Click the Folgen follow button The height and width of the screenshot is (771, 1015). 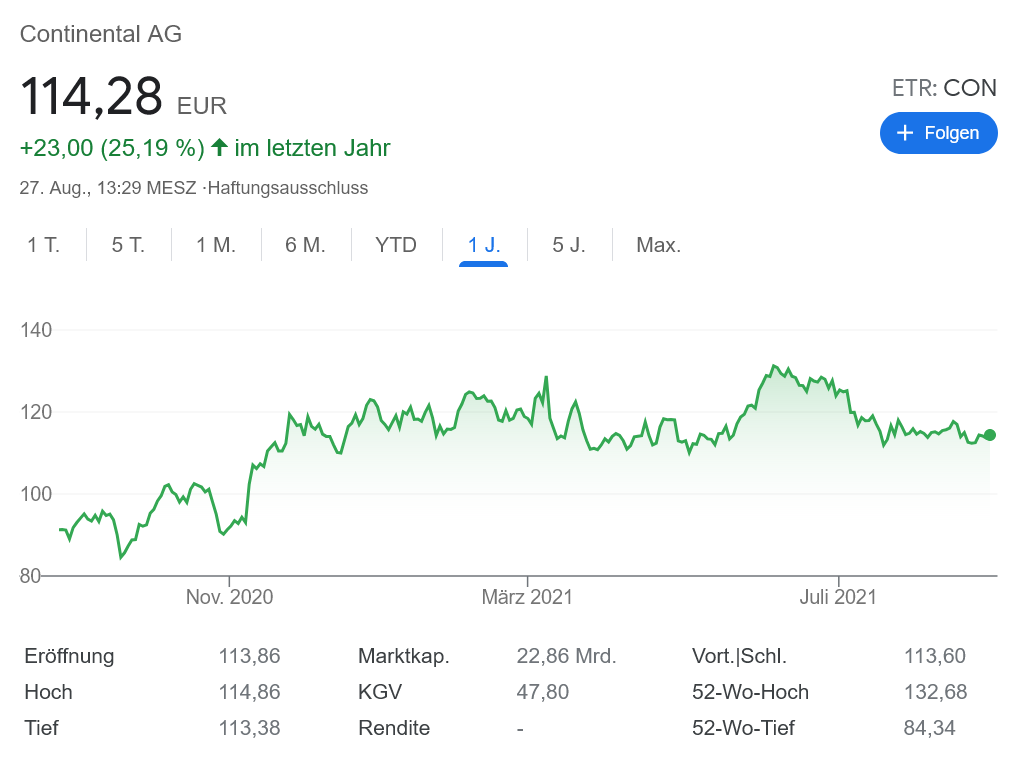[x=938, y=133]
